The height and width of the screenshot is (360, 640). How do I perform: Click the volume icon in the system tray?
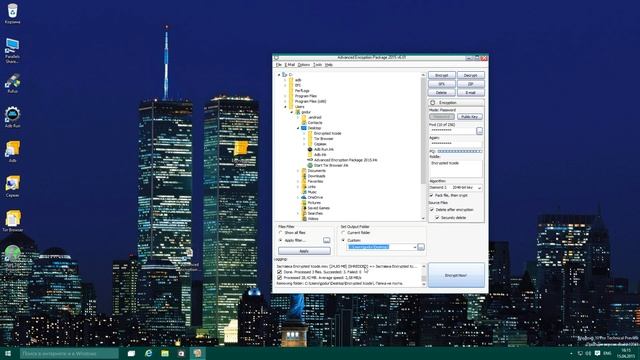click(588, 353)
